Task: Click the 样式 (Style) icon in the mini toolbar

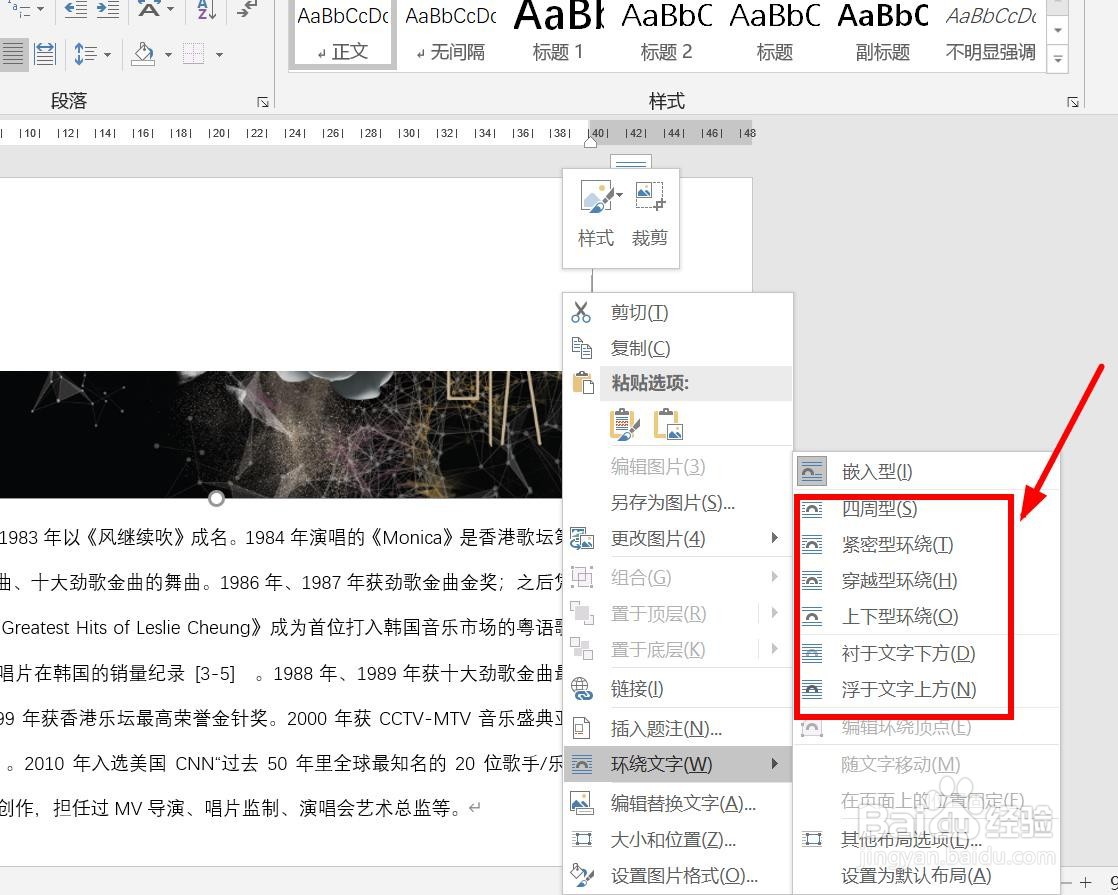Action: point(595,197)
